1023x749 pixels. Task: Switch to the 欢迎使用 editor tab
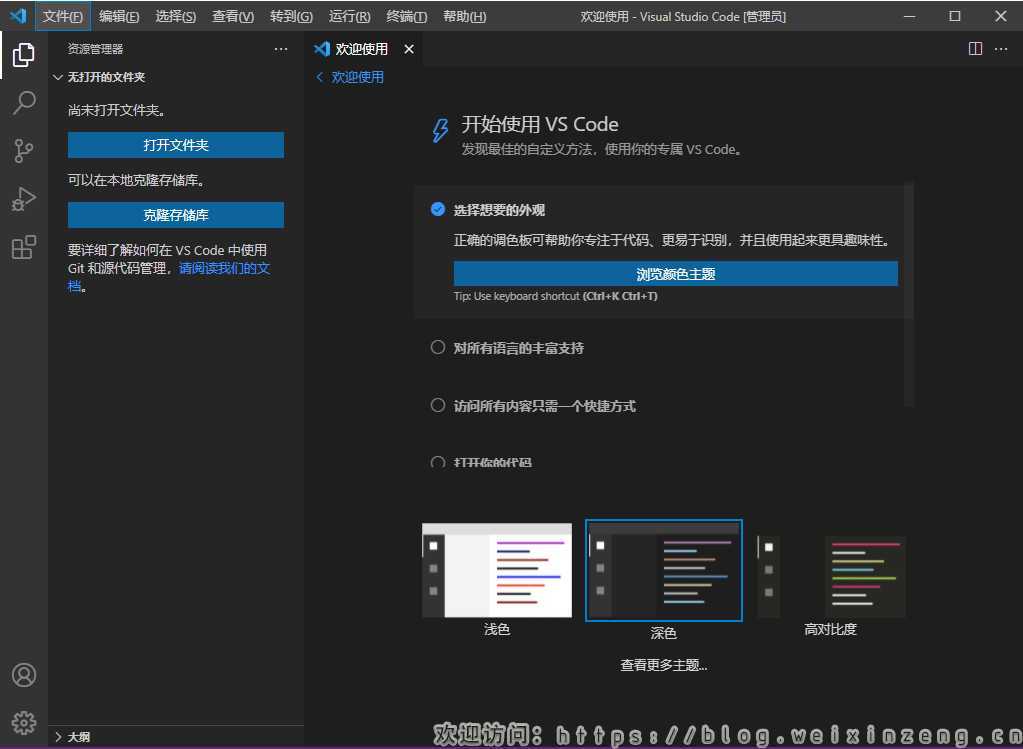[361, 49]
